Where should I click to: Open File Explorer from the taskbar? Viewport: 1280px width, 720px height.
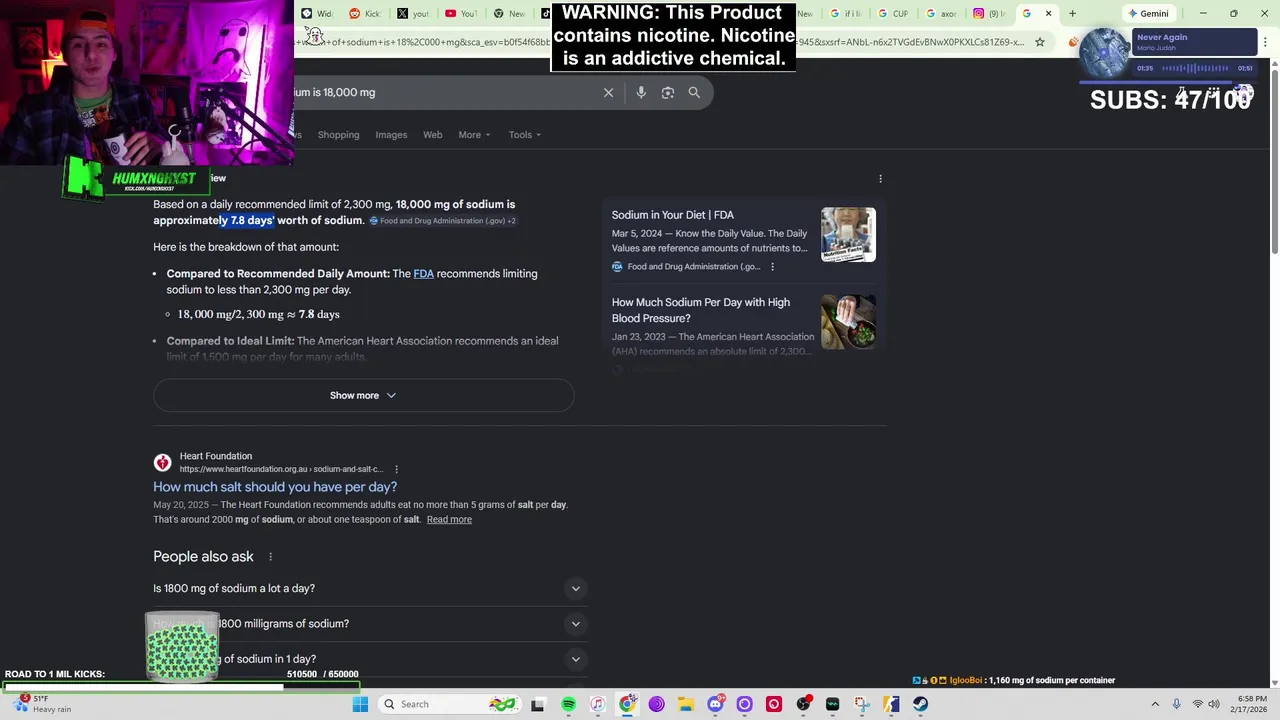click(x=686, y=704)
